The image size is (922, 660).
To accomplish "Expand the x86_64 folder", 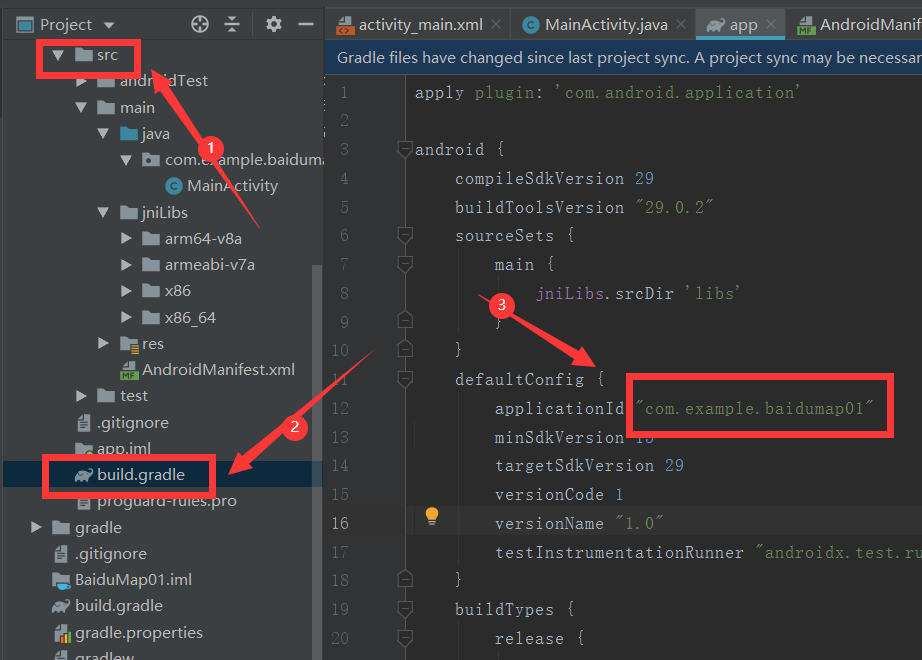I will tap(126, 317).
